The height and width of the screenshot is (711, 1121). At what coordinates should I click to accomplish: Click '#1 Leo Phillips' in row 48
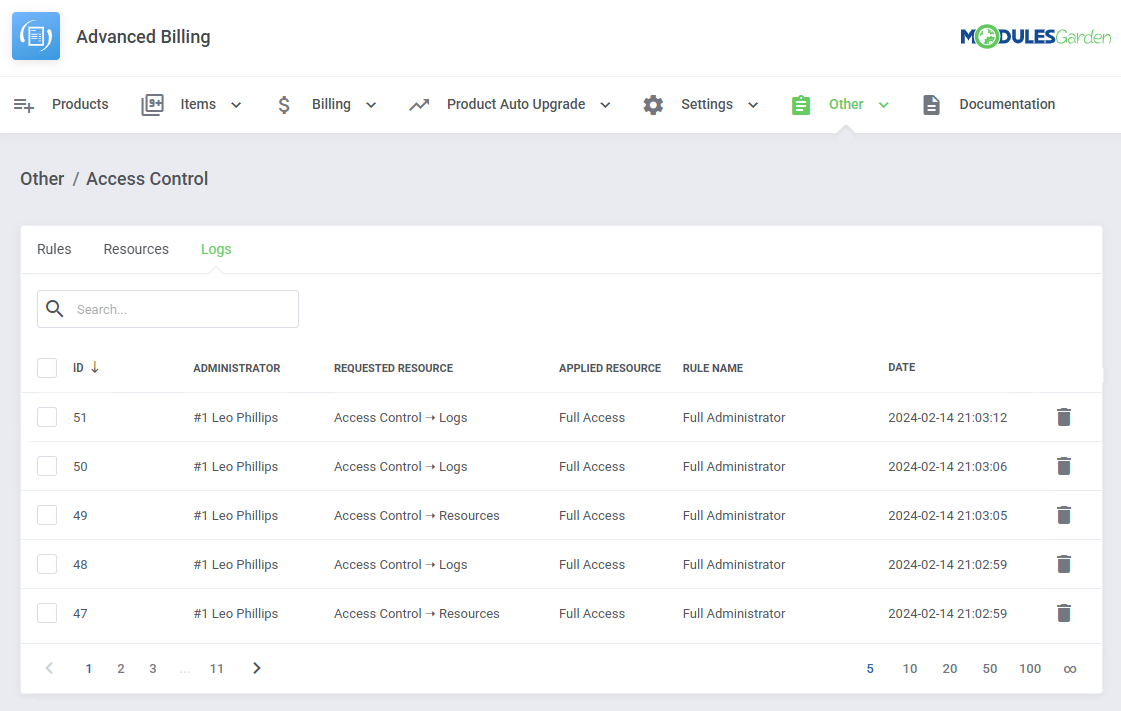tap(236, 565)
